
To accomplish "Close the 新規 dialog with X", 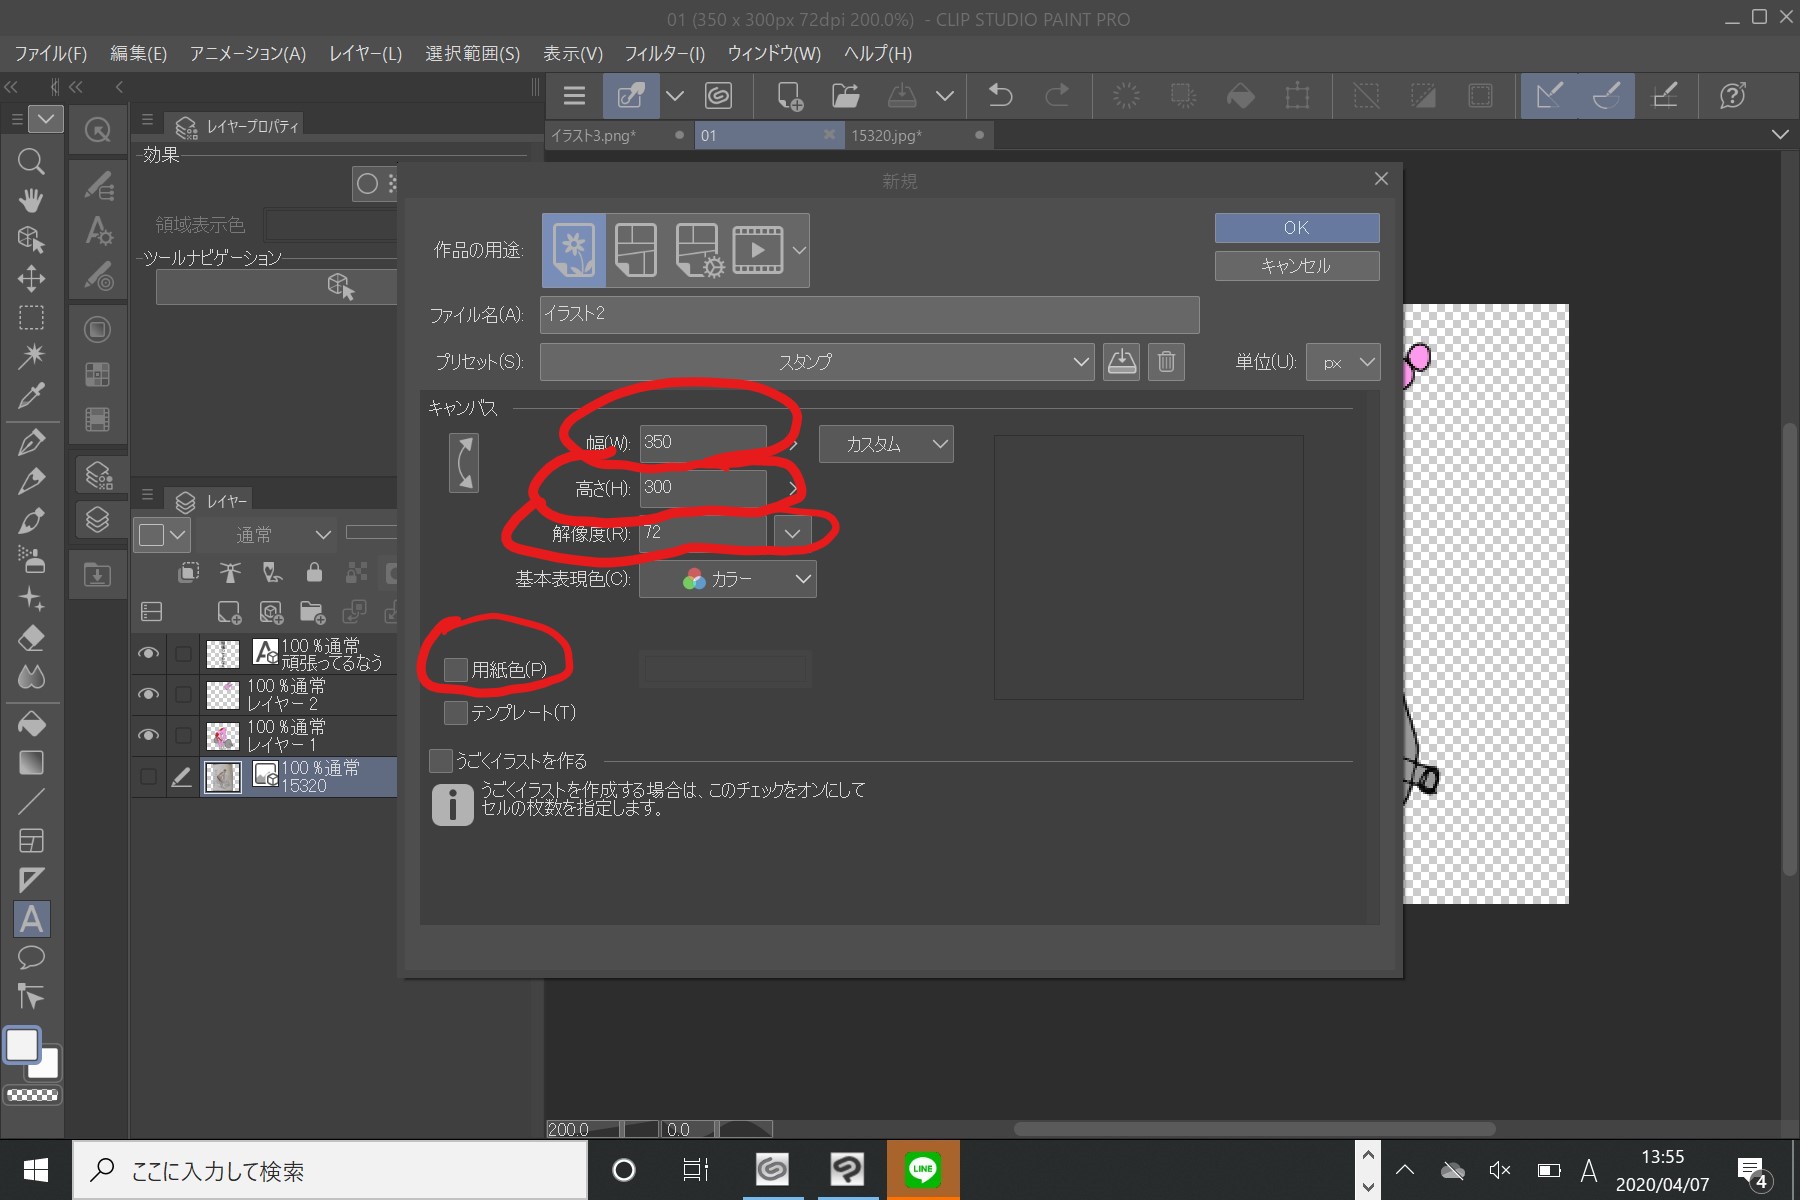I will click(x=1381, y=179).
